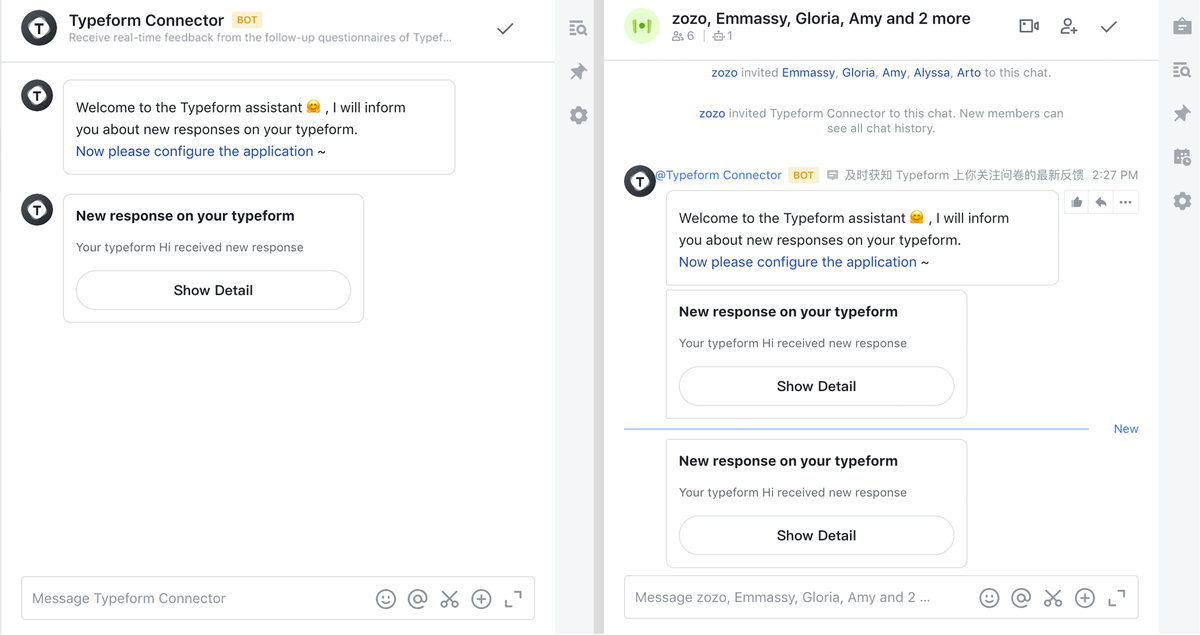Viewport: 1200px width, 635px height.
Task: Expand the group message editor
Action: pyautogui.click(x=1117, y=598)
